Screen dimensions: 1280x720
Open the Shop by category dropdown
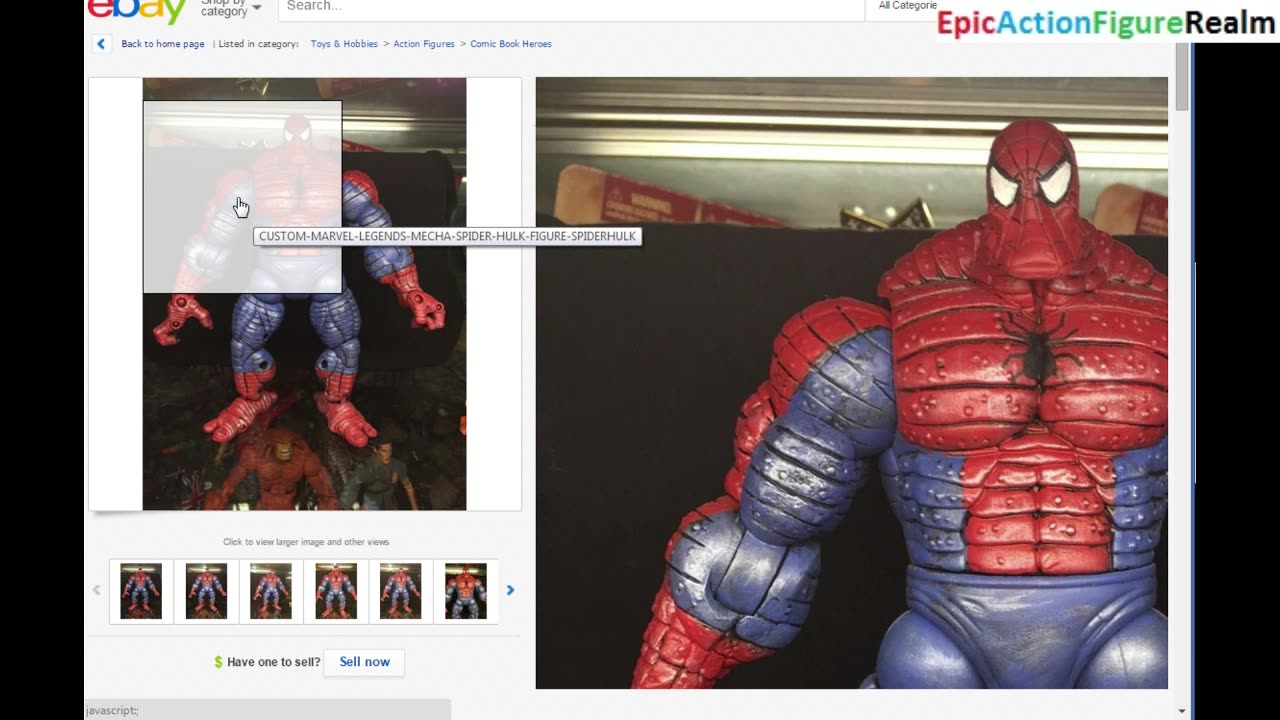pyautogui.click(x=230, y=8)
